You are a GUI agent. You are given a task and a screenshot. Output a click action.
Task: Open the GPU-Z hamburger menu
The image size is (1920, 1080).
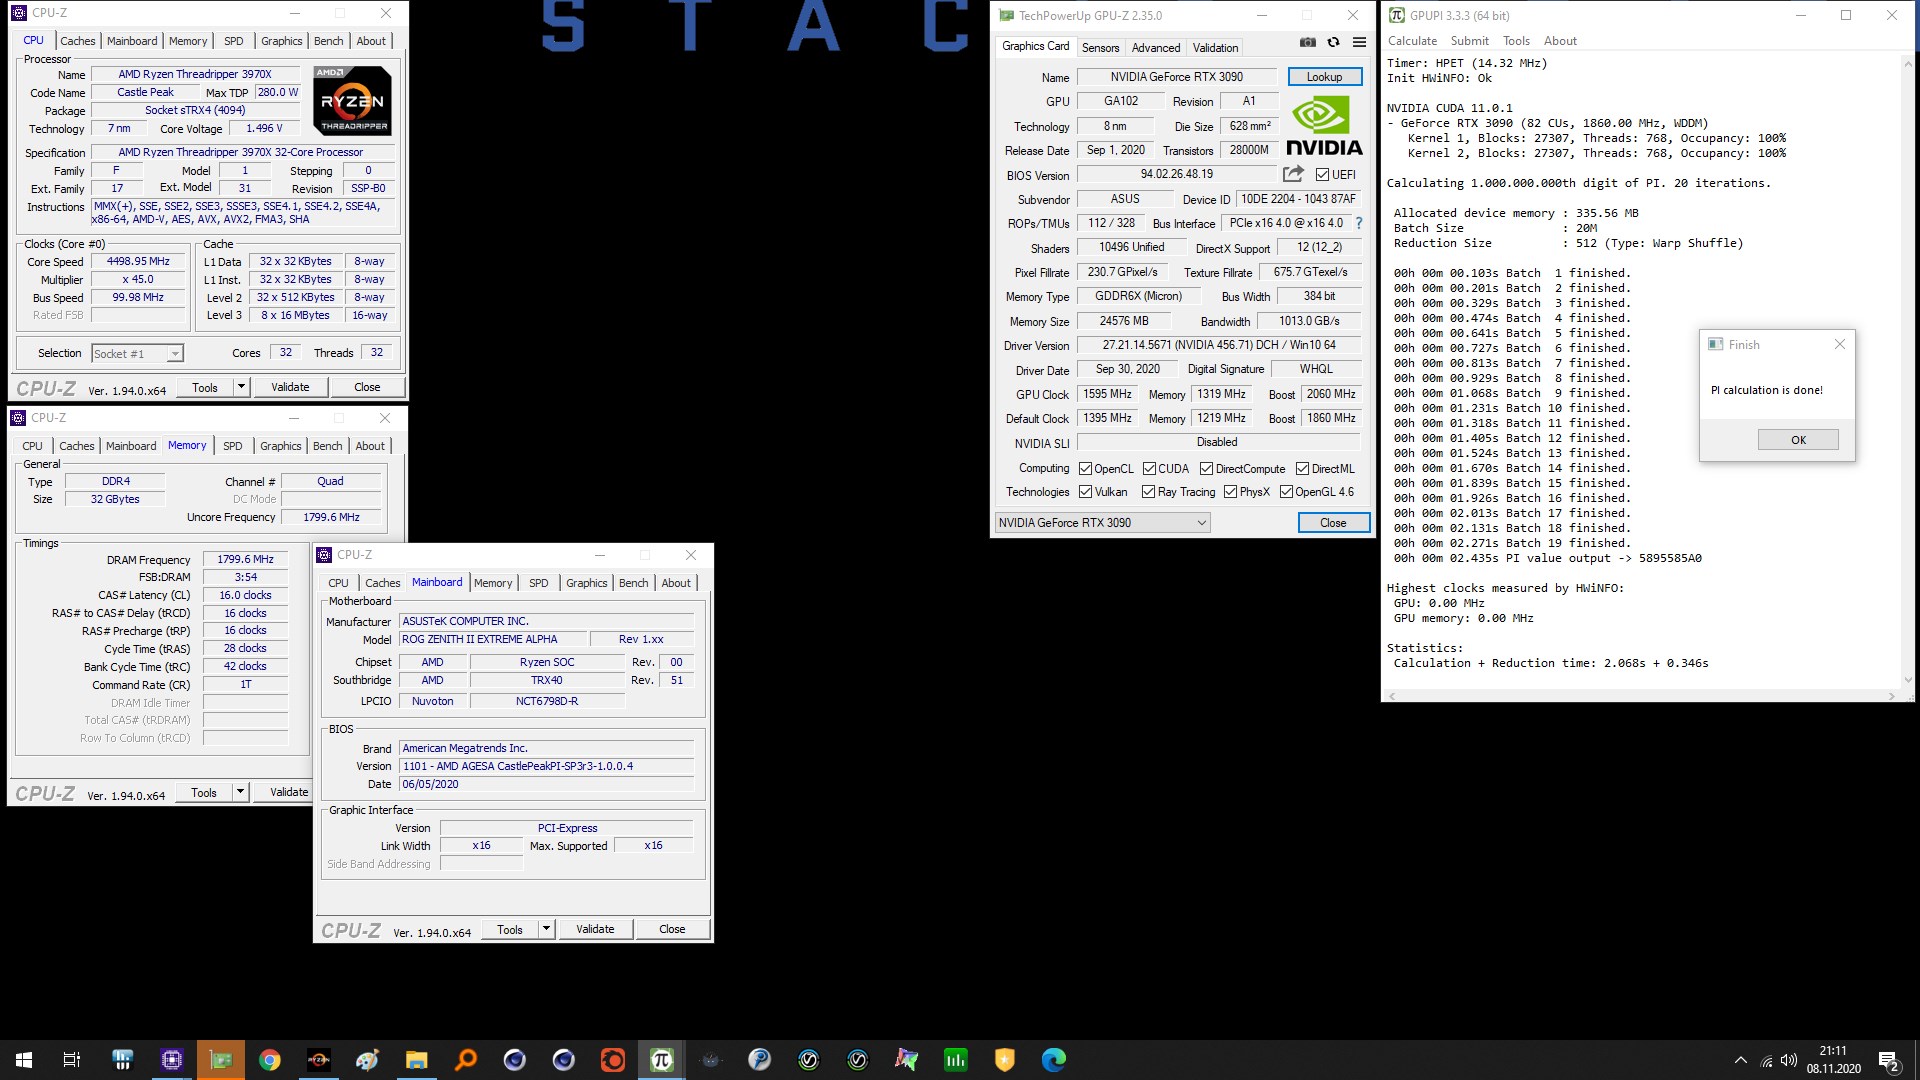point(1359,42)
